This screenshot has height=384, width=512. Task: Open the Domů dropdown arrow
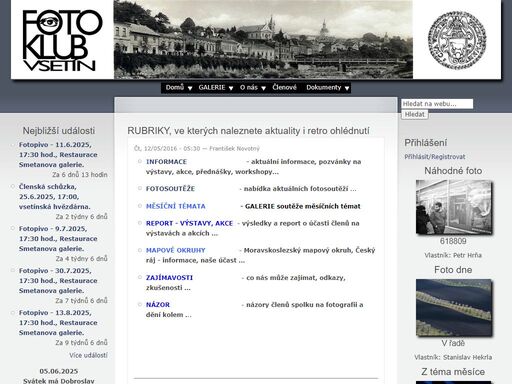190,88
